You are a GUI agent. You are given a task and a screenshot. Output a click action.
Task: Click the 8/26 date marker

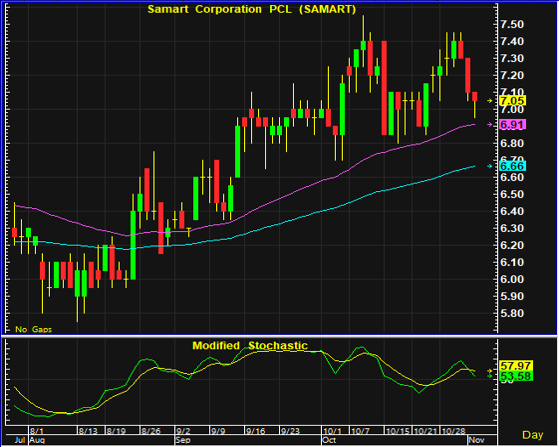[151, 431]
